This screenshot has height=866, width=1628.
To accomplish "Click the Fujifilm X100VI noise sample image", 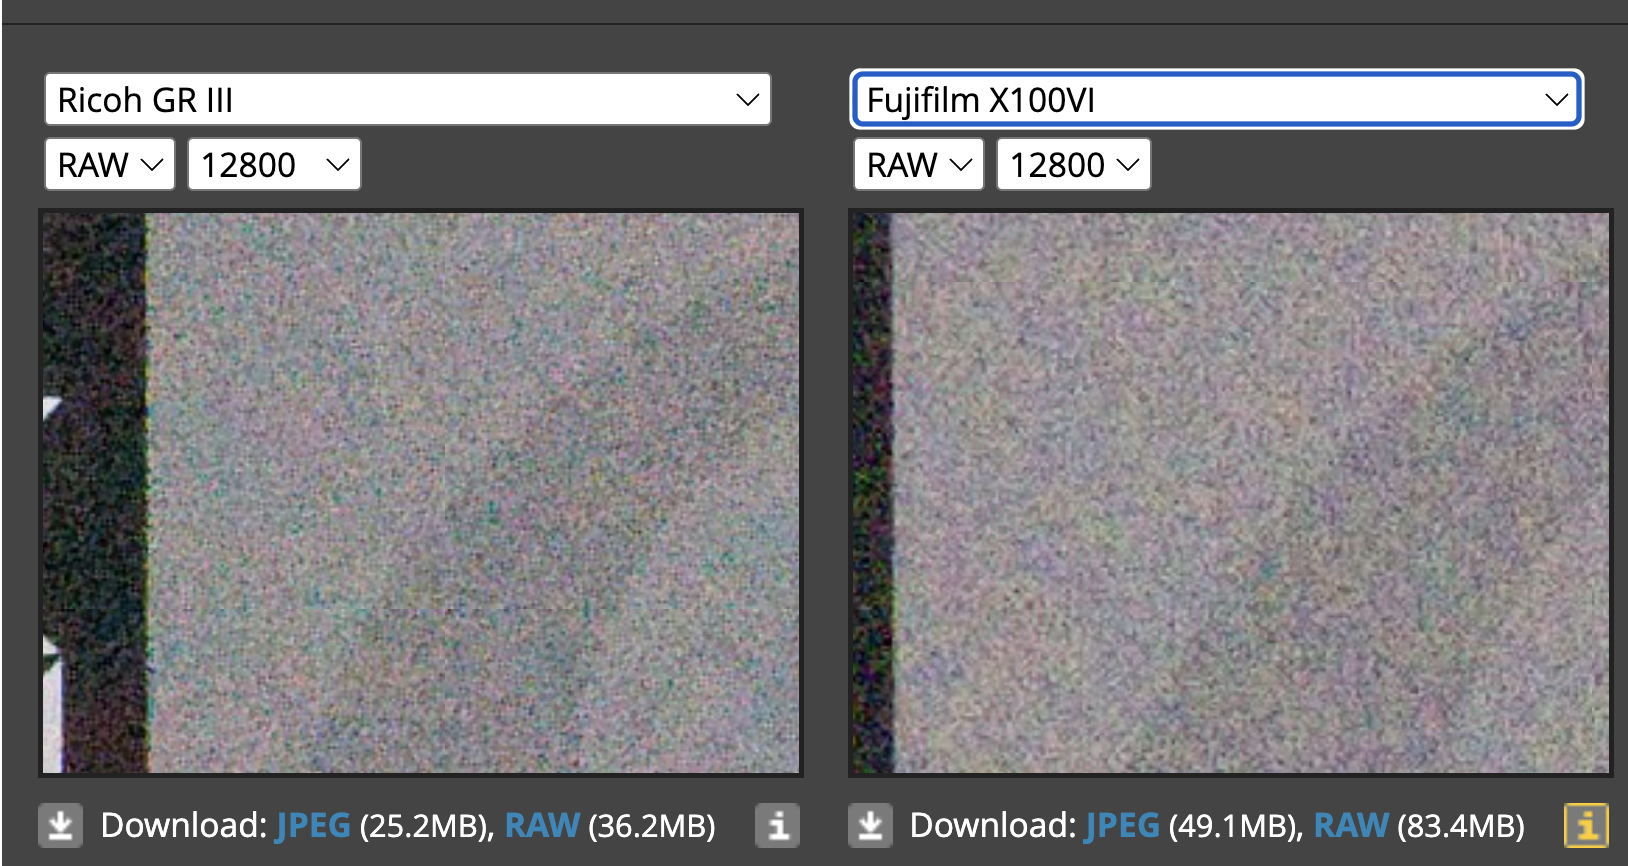I will [1230, 493].
